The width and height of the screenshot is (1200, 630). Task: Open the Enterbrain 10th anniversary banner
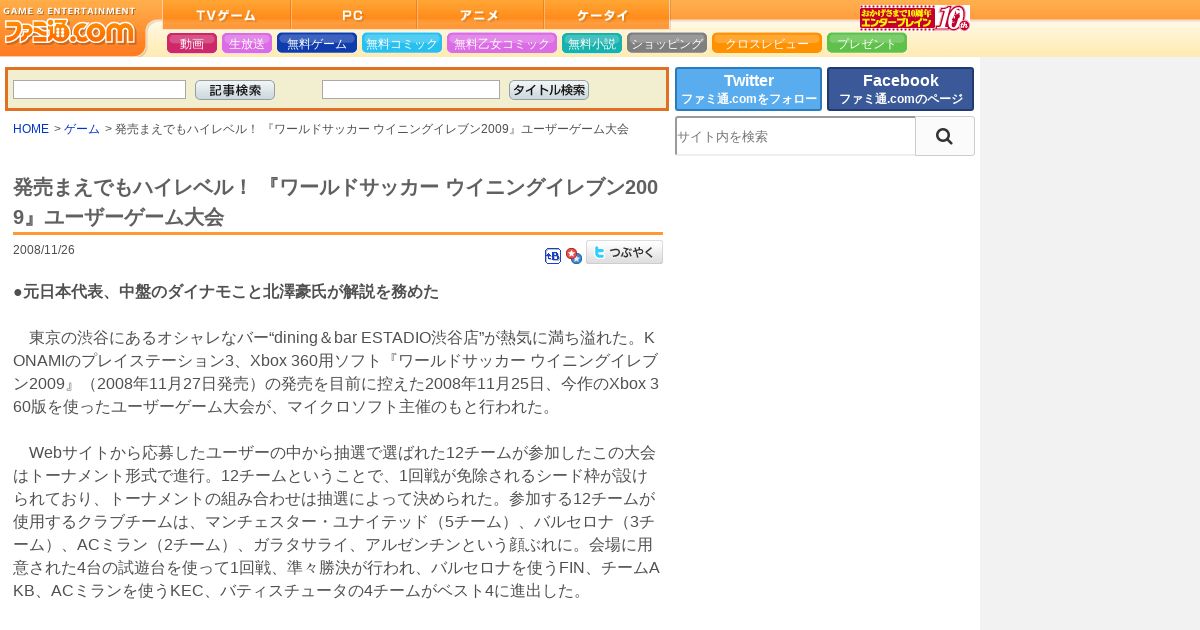coord(914,18)
